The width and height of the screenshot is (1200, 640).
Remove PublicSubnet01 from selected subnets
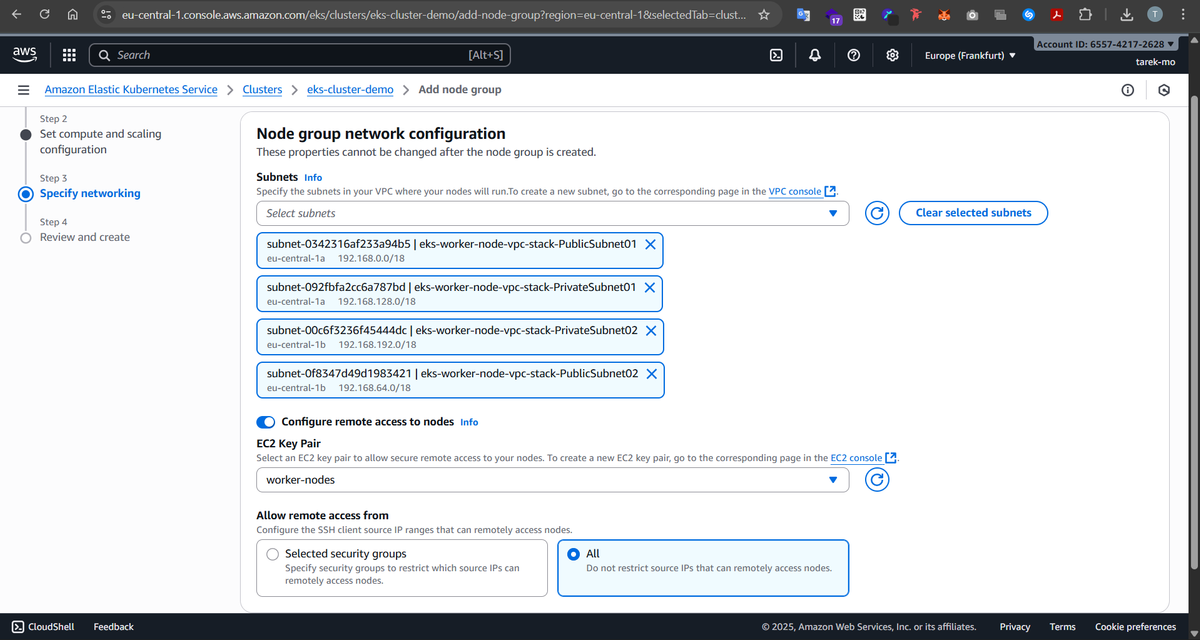tap(650, 244)
